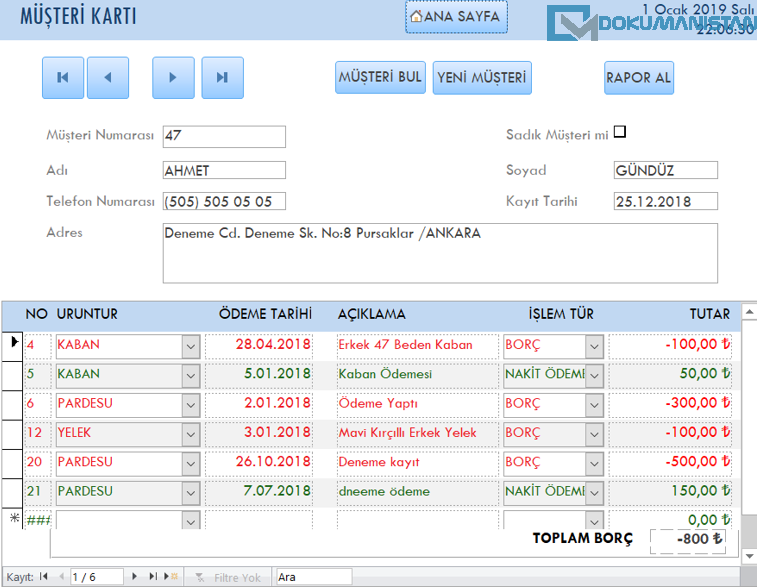762x587 pixels.
Task: Go to first record in Kayıt navigator
Action: tap(44, 576)
